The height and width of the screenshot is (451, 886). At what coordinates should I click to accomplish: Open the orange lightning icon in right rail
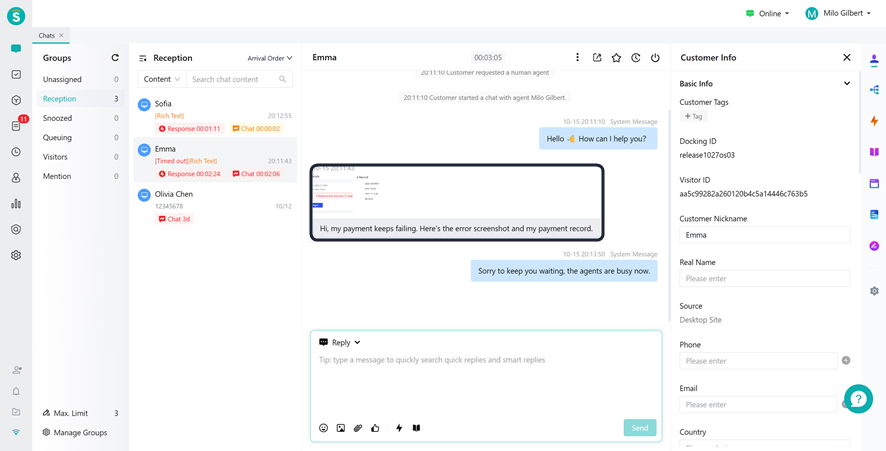click(874, 120)
